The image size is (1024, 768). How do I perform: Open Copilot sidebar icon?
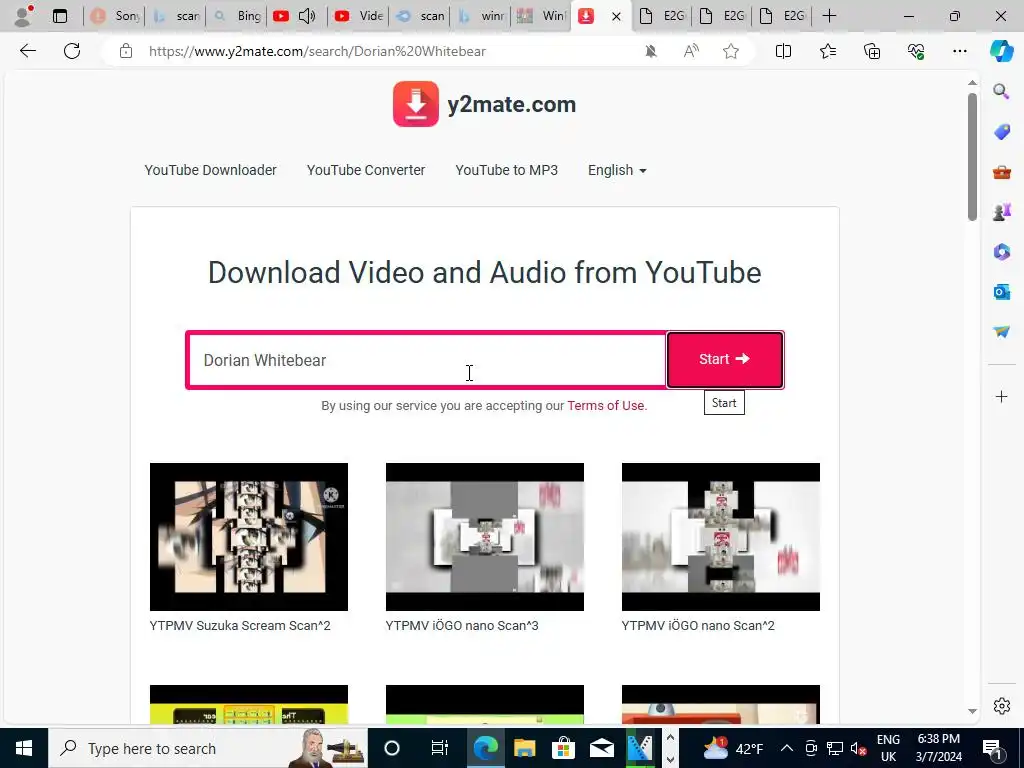click(1001, 51)
